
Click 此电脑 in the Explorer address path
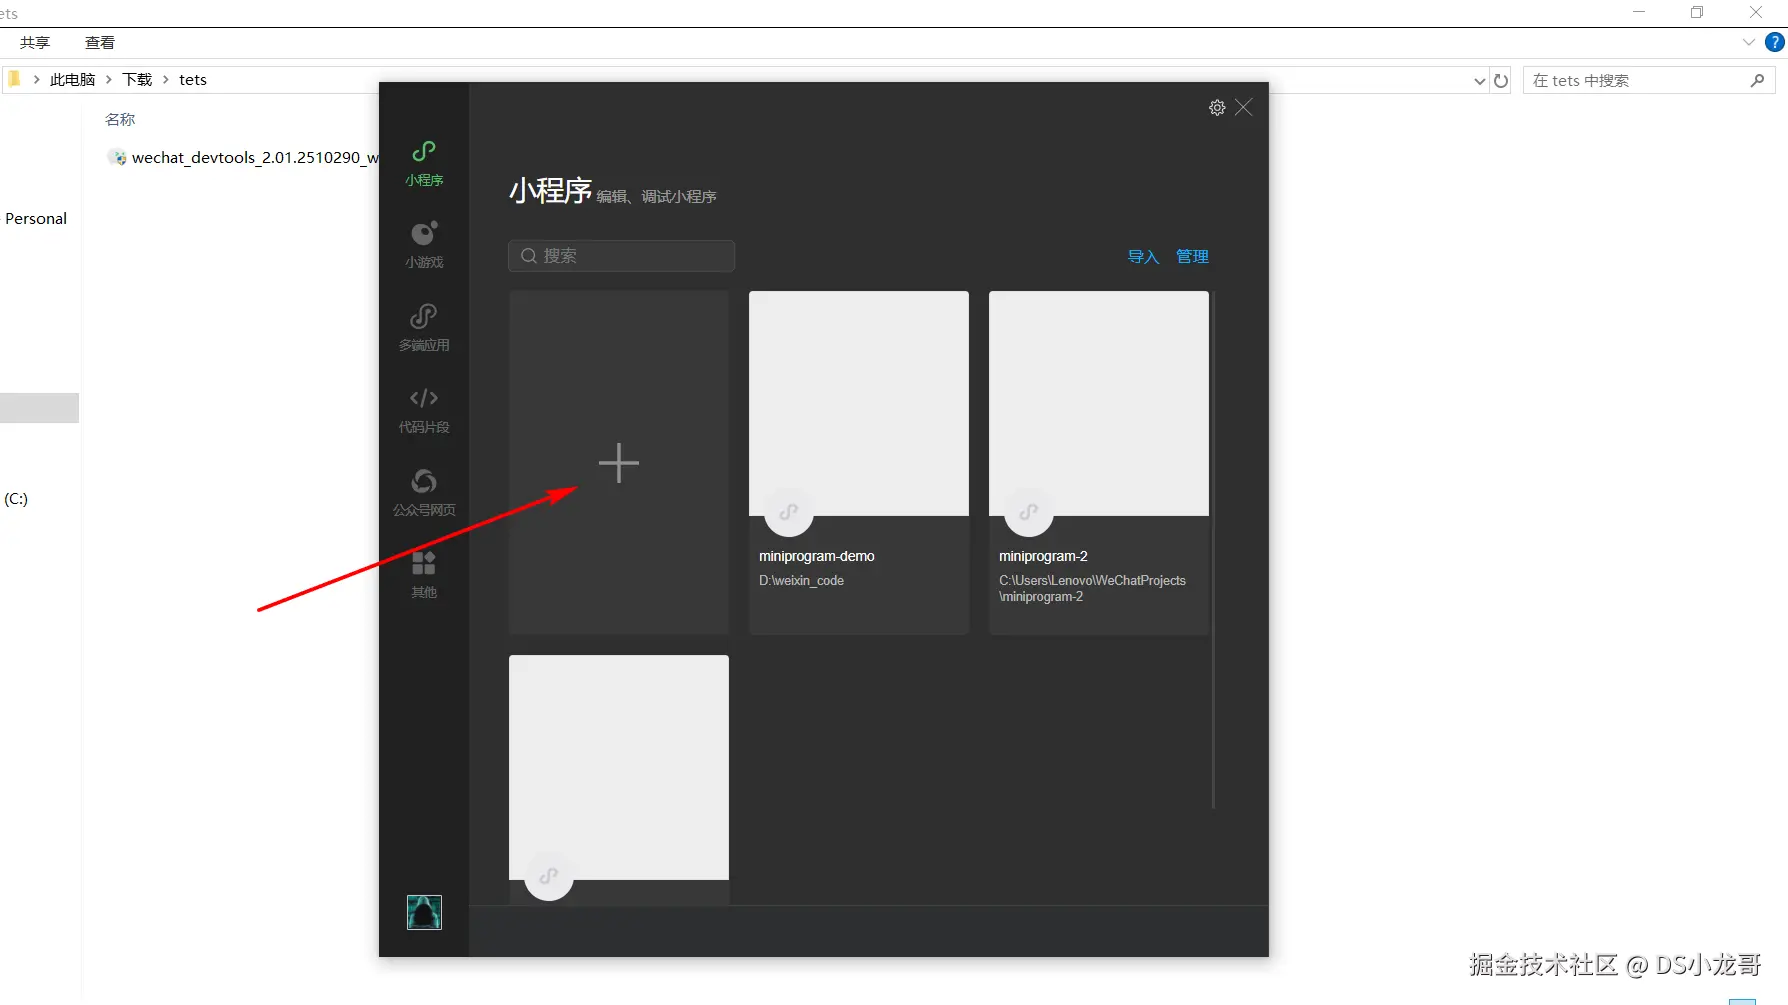72,80
